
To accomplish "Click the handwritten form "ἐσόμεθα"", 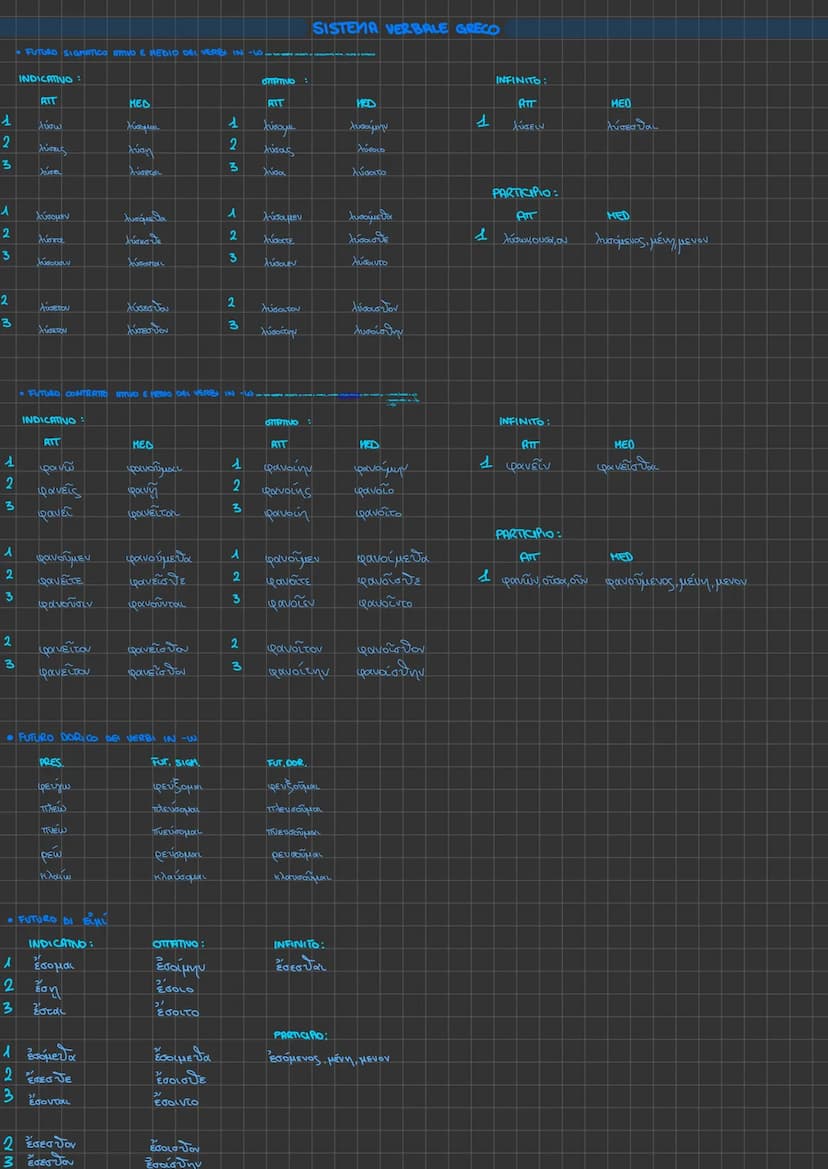I will pos(51,1056).
